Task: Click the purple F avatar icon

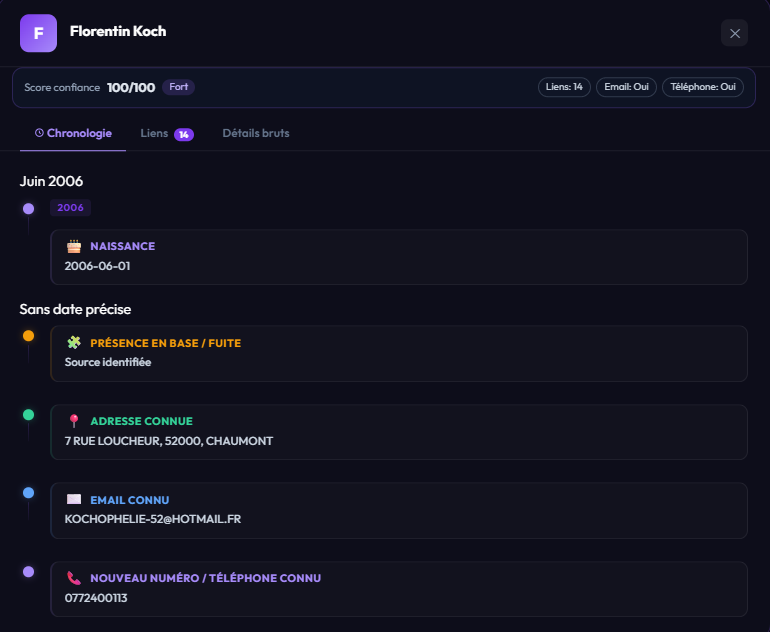Action: point(38,33)
